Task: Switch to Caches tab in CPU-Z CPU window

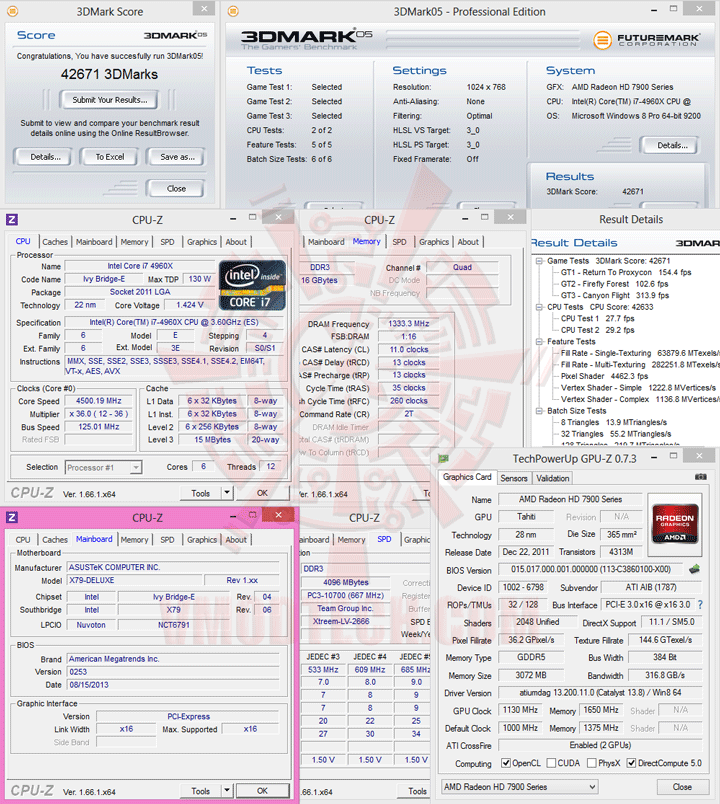Action: 55,242
